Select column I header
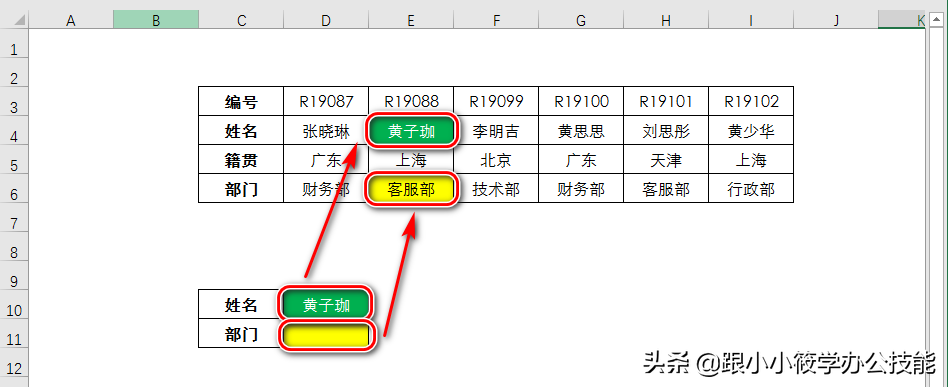This screenshot has width=948, height=387. pyautogui.click(x=751, y=20)
